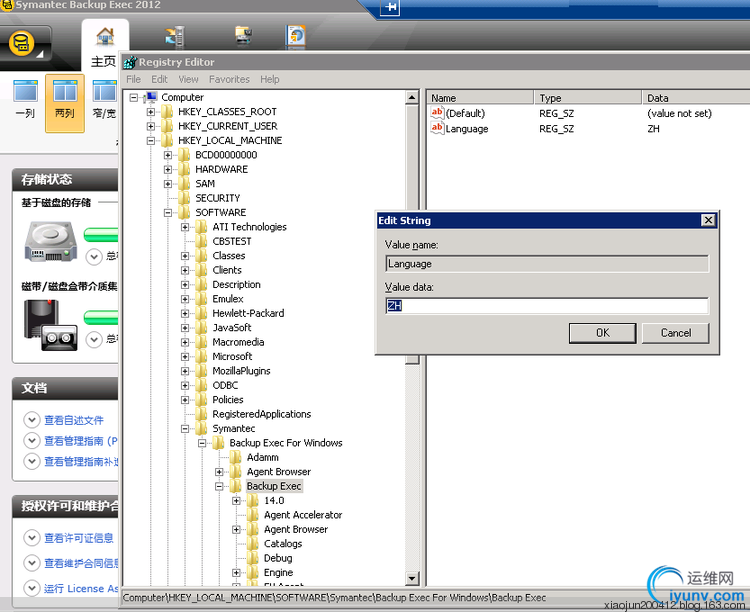
Task: Click folder icon of Symantec key
Action: click(201, 429)
